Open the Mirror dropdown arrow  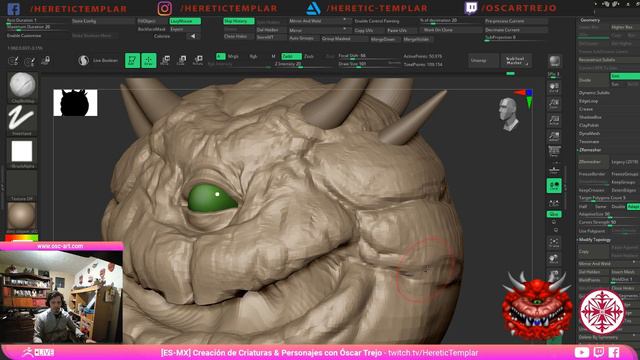[x=345, y=29]
